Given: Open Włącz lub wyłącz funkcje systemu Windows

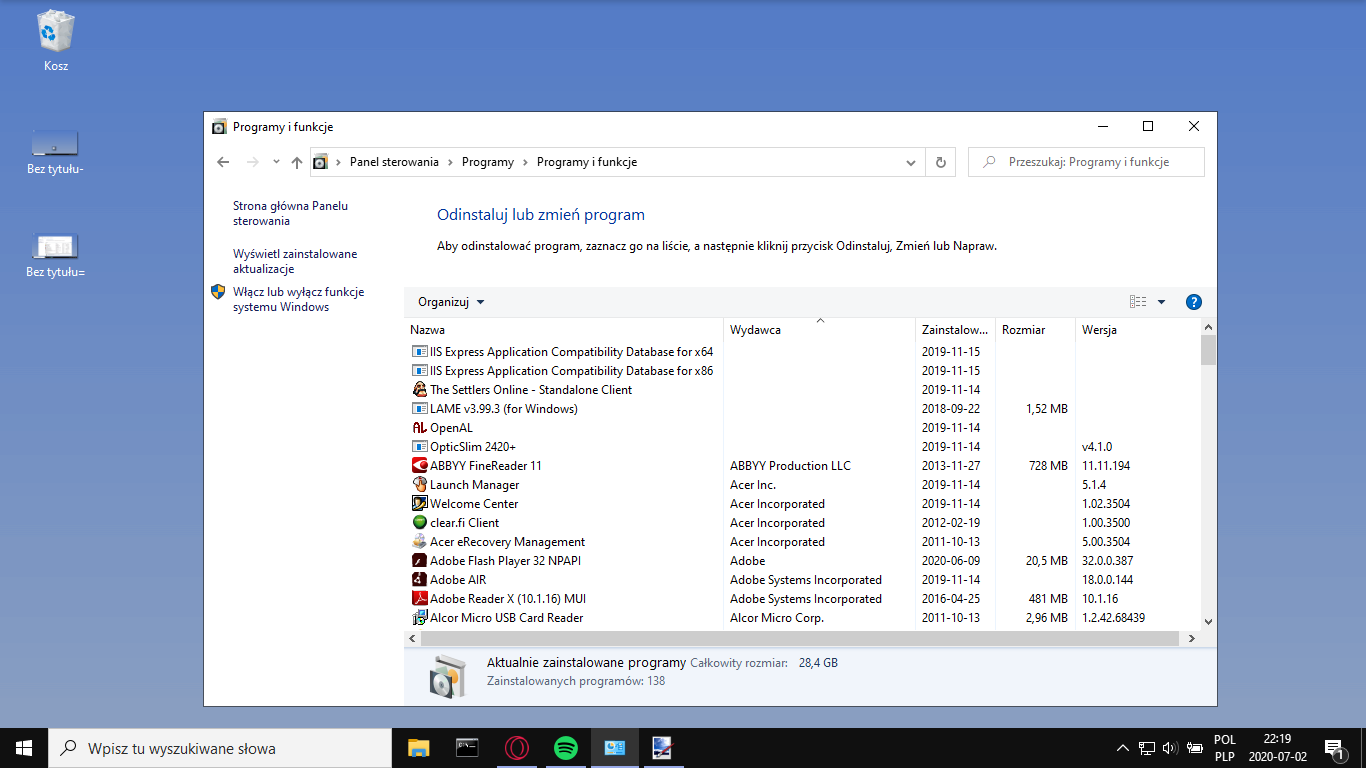Looking at the screenshot, I should click(298, 299).
